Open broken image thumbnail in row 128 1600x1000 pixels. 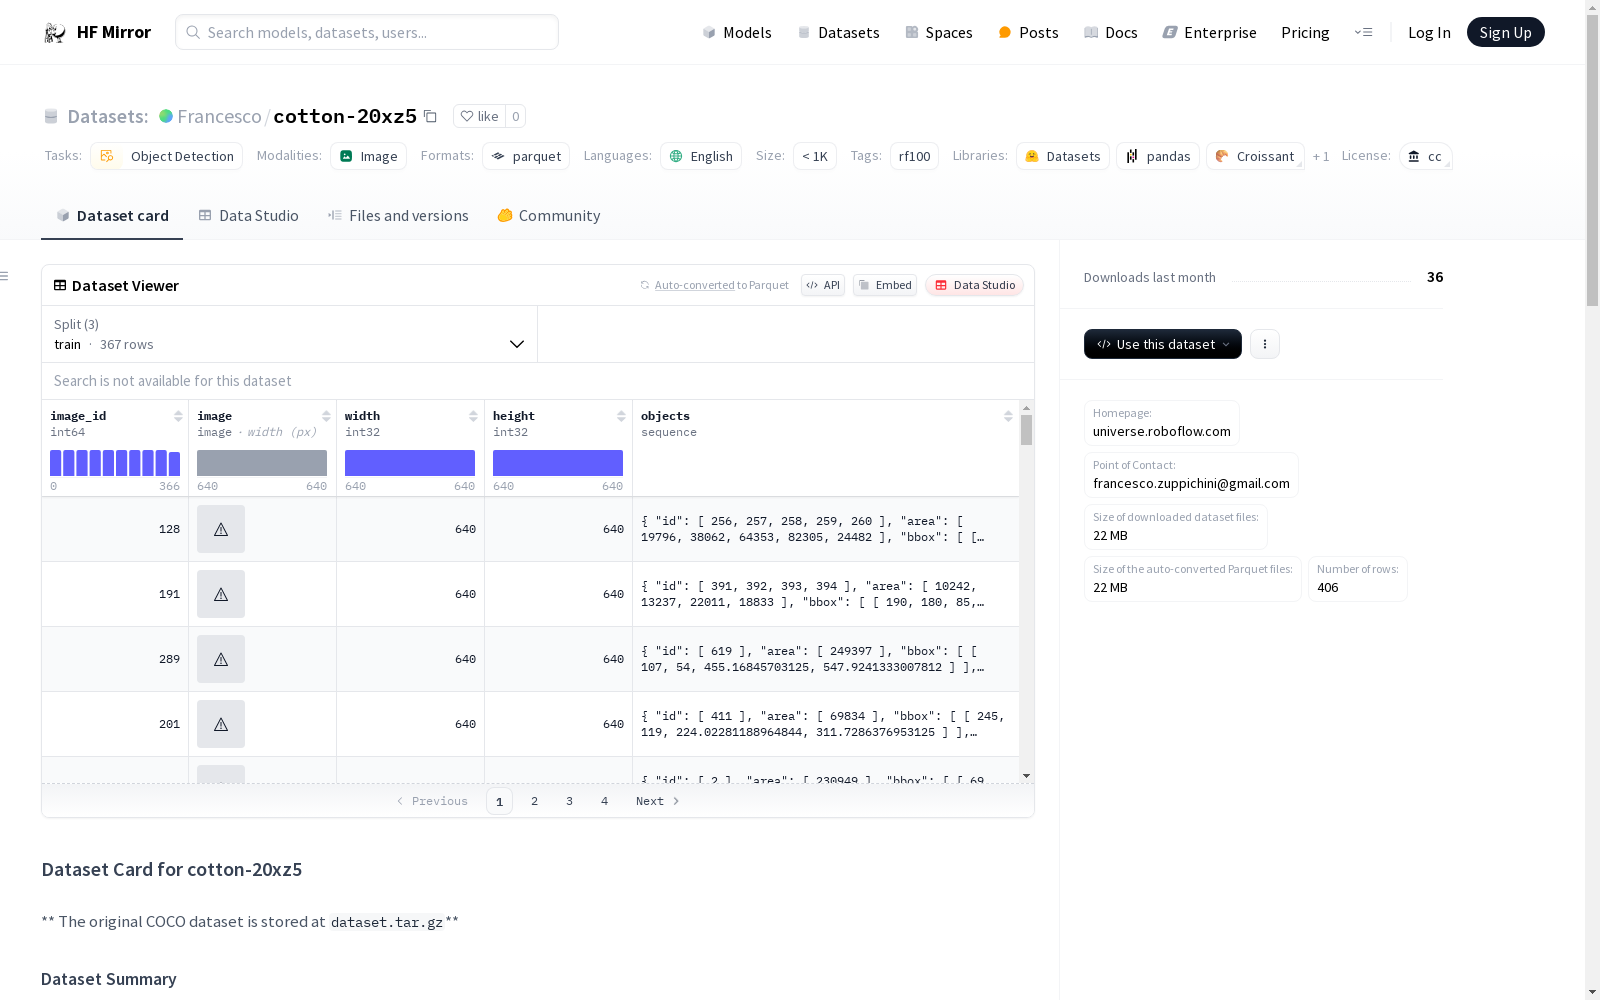[221, 529]
